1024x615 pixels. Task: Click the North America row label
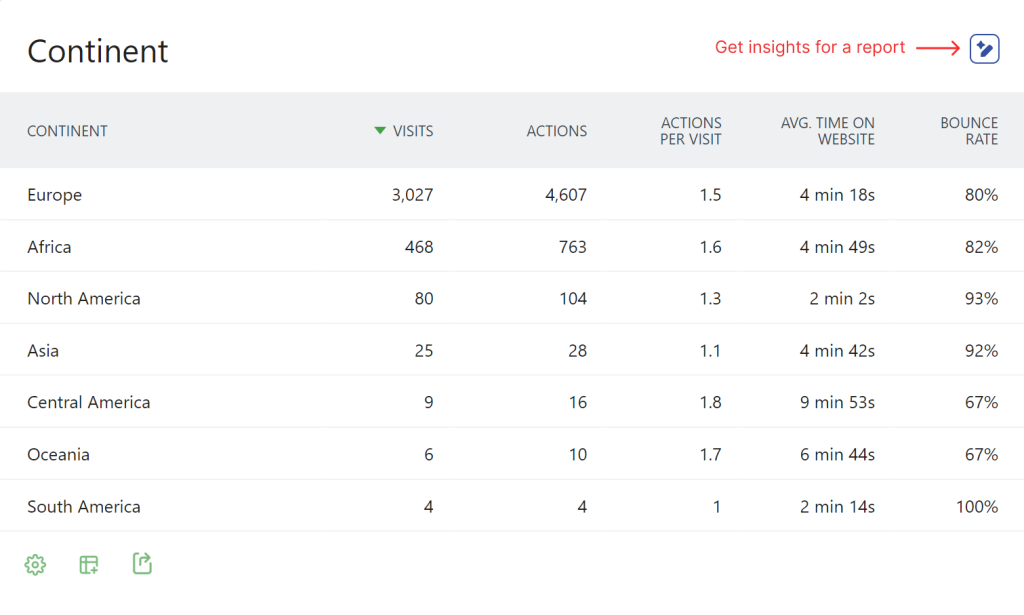84,299
